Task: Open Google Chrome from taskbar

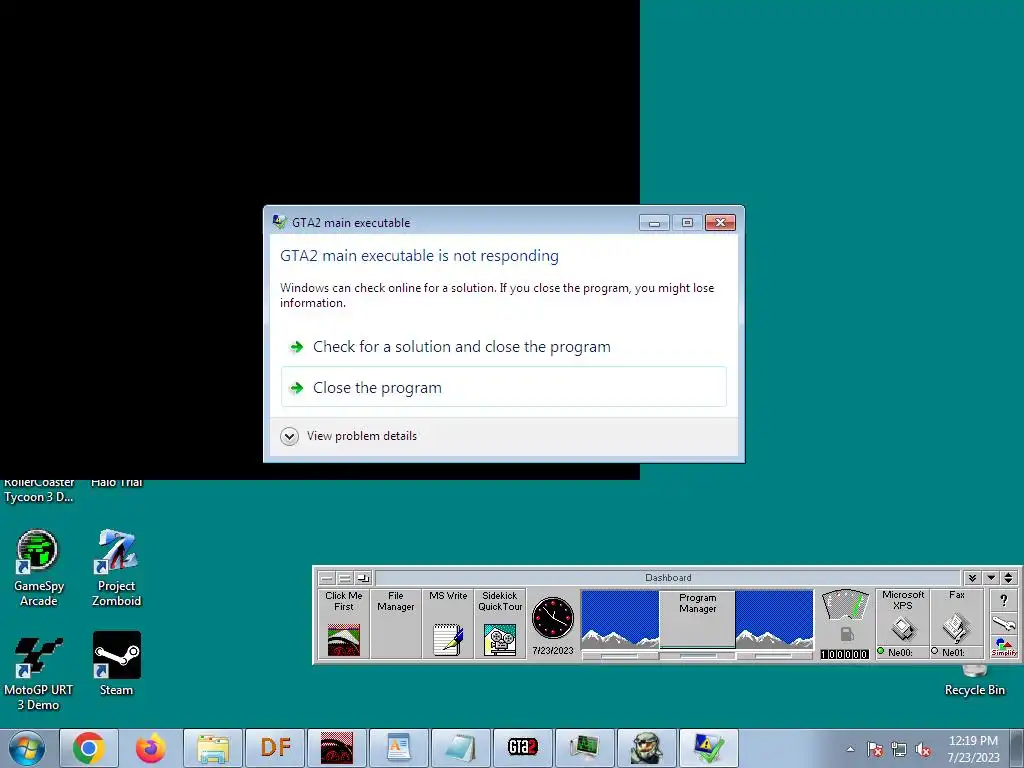Action: pyautogui.click(x=89, y=748)
